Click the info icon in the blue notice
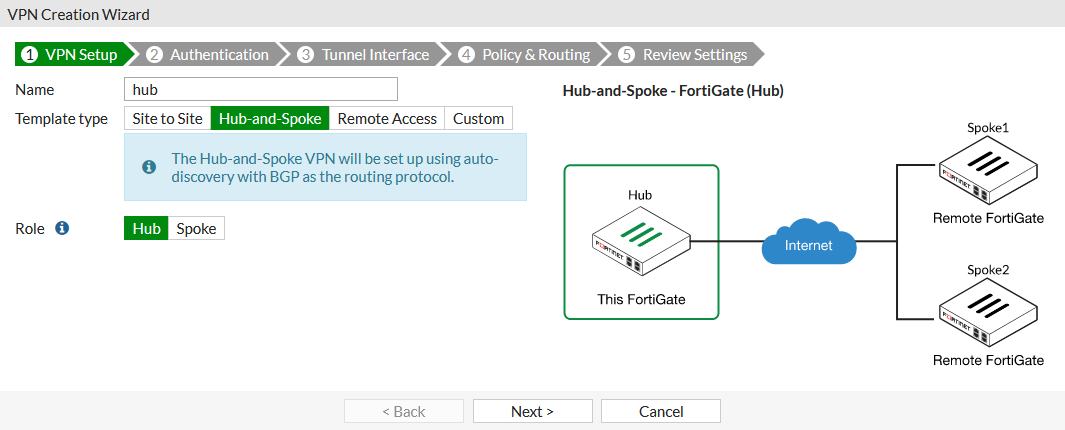 [149, 167]
